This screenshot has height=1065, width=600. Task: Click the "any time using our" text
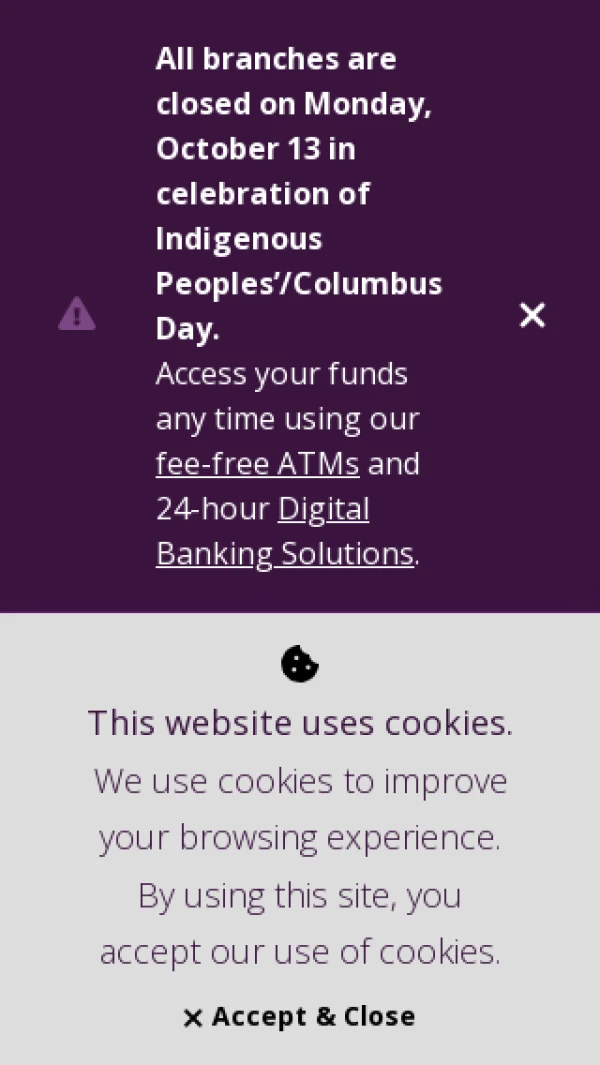click(x=287, y=419)
